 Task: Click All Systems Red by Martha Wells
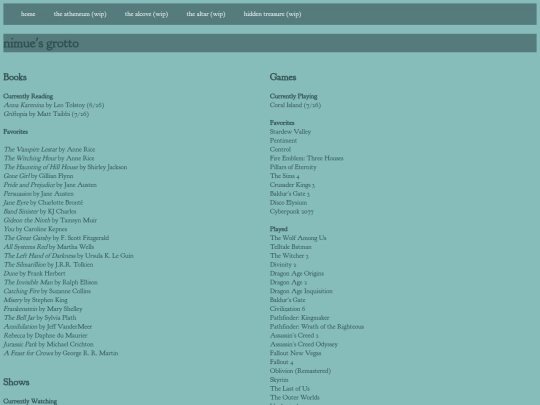pyautogui.click(x=49, y=247)
